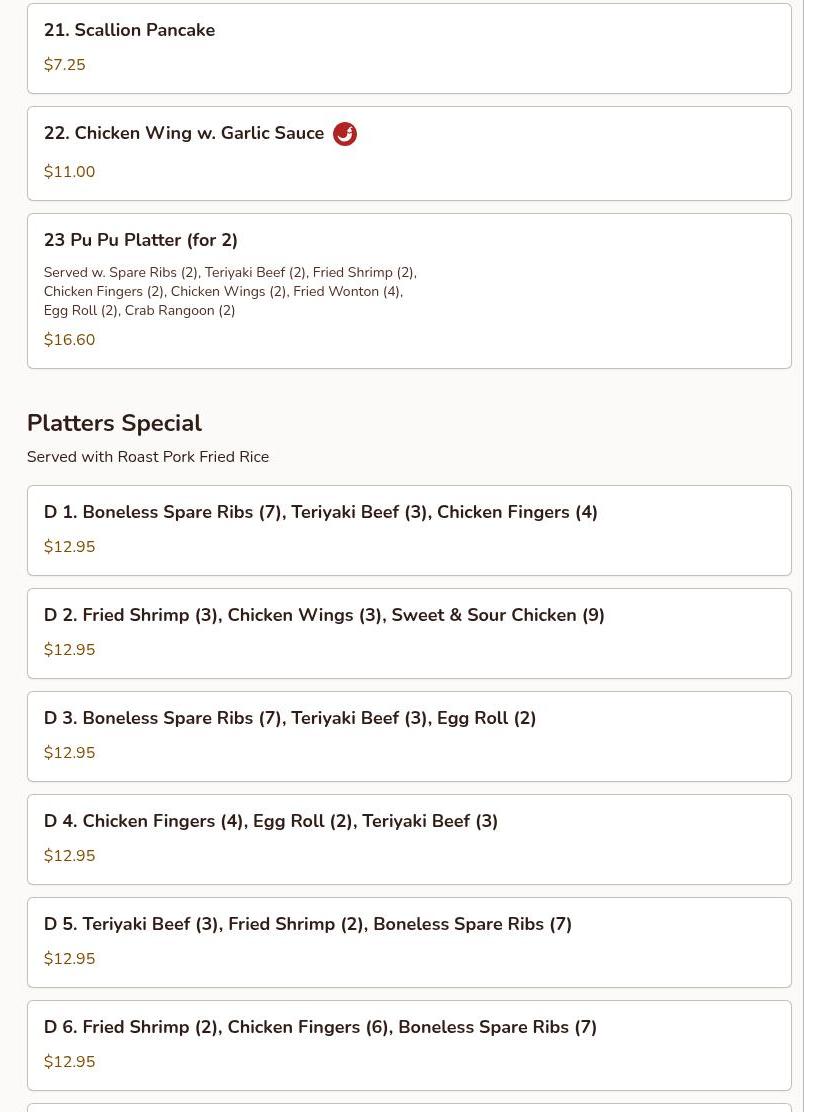Open 22. Chicken Wing w. Garlic Sauce
The width and height of the screenshot is (824, 1112).
click(184, 134)
